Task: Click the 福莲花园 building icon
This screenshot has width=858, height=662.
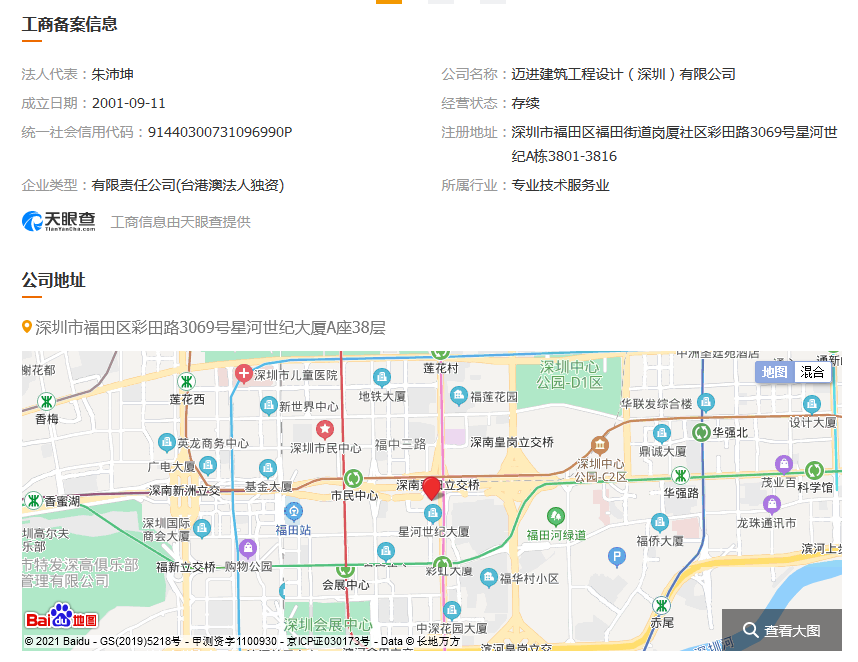Action: [459, 396]
